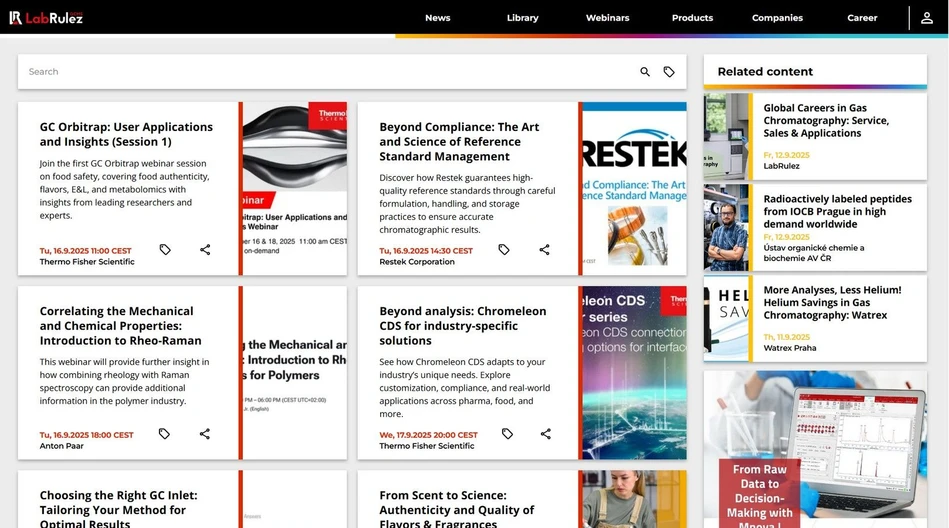
Task: Click the search magnifier icon
Action: click(645, 72)
